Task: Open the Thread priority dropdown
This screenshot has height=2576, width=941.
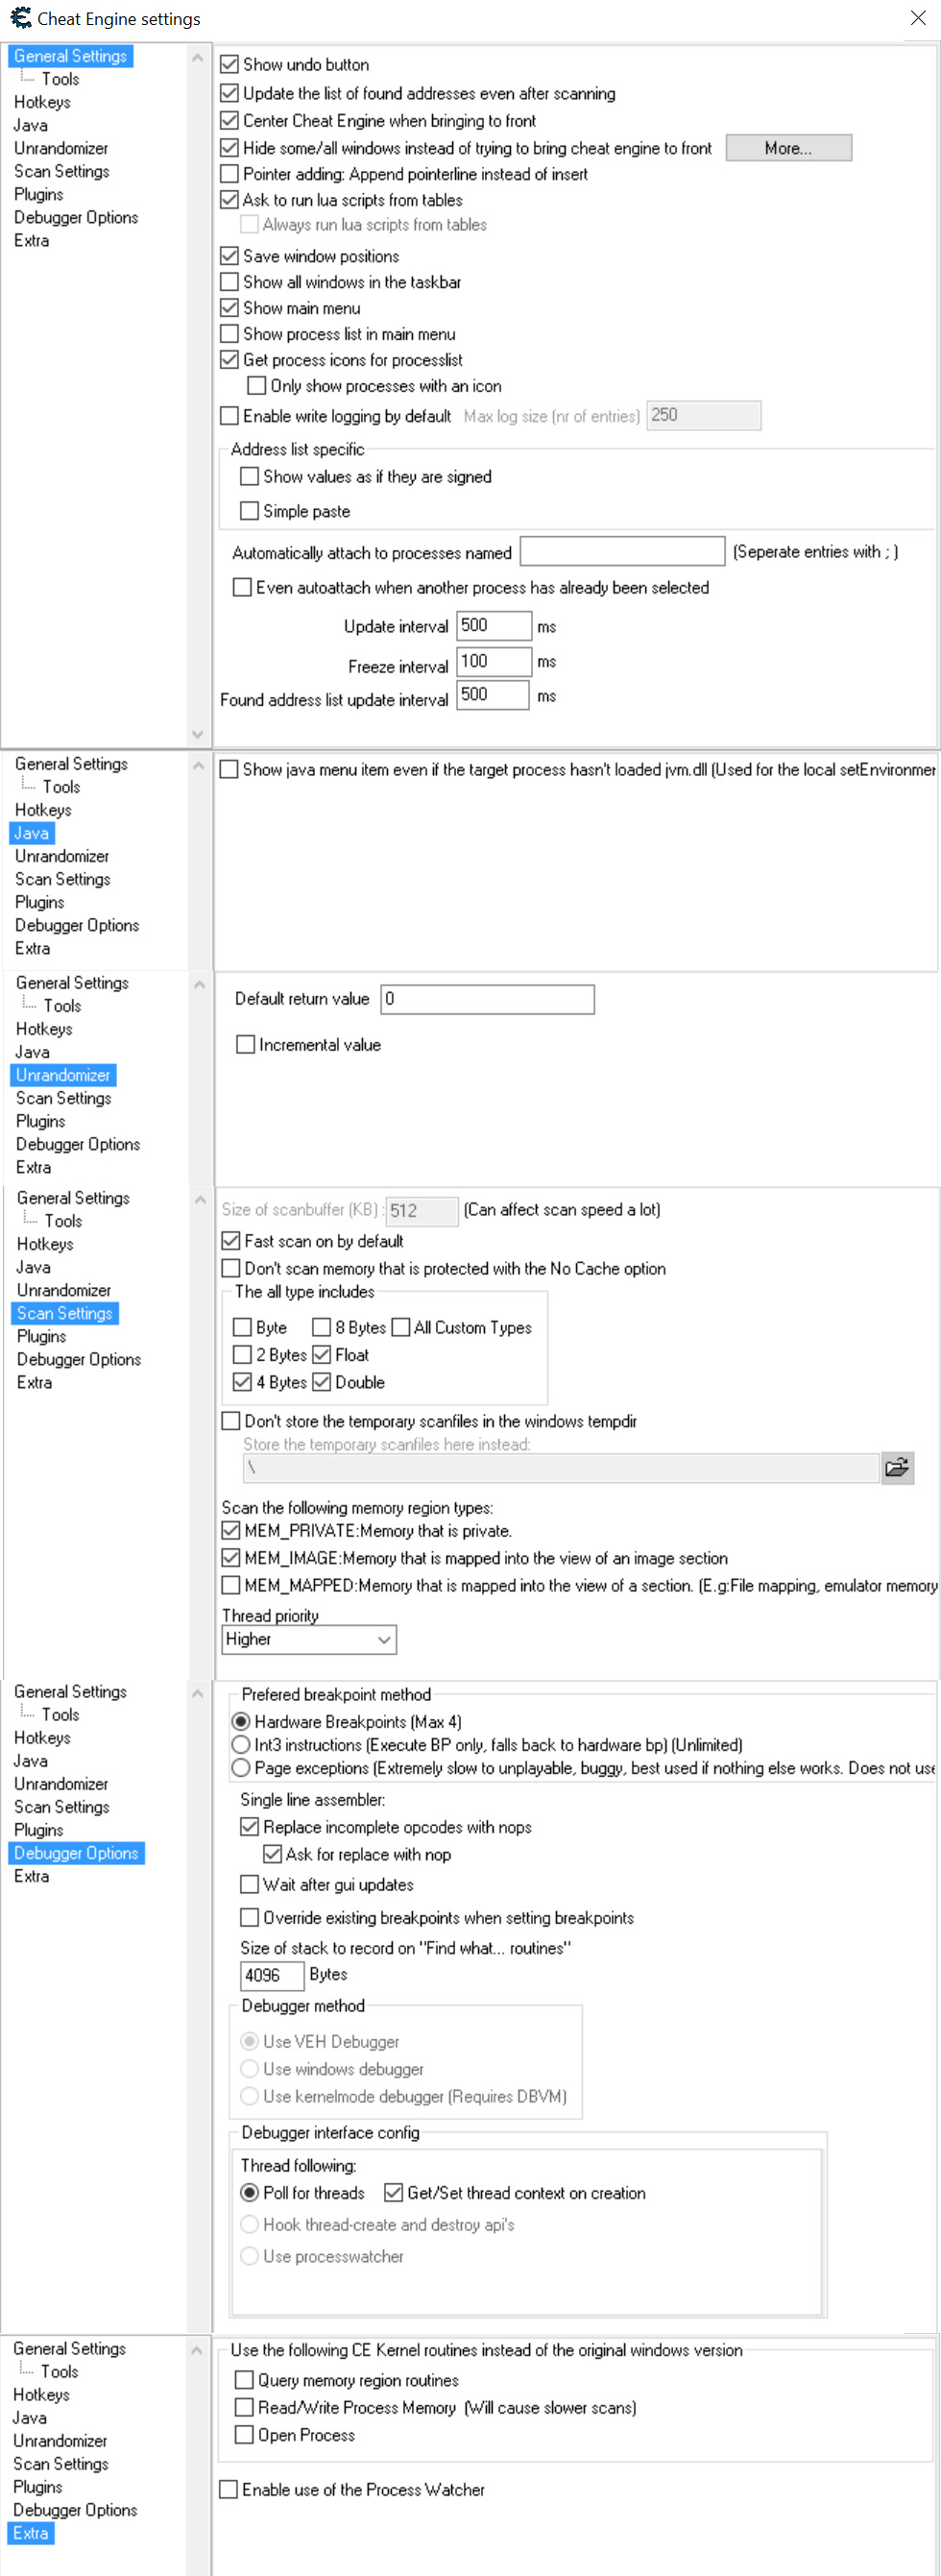Action: (x=309, y=1640)
